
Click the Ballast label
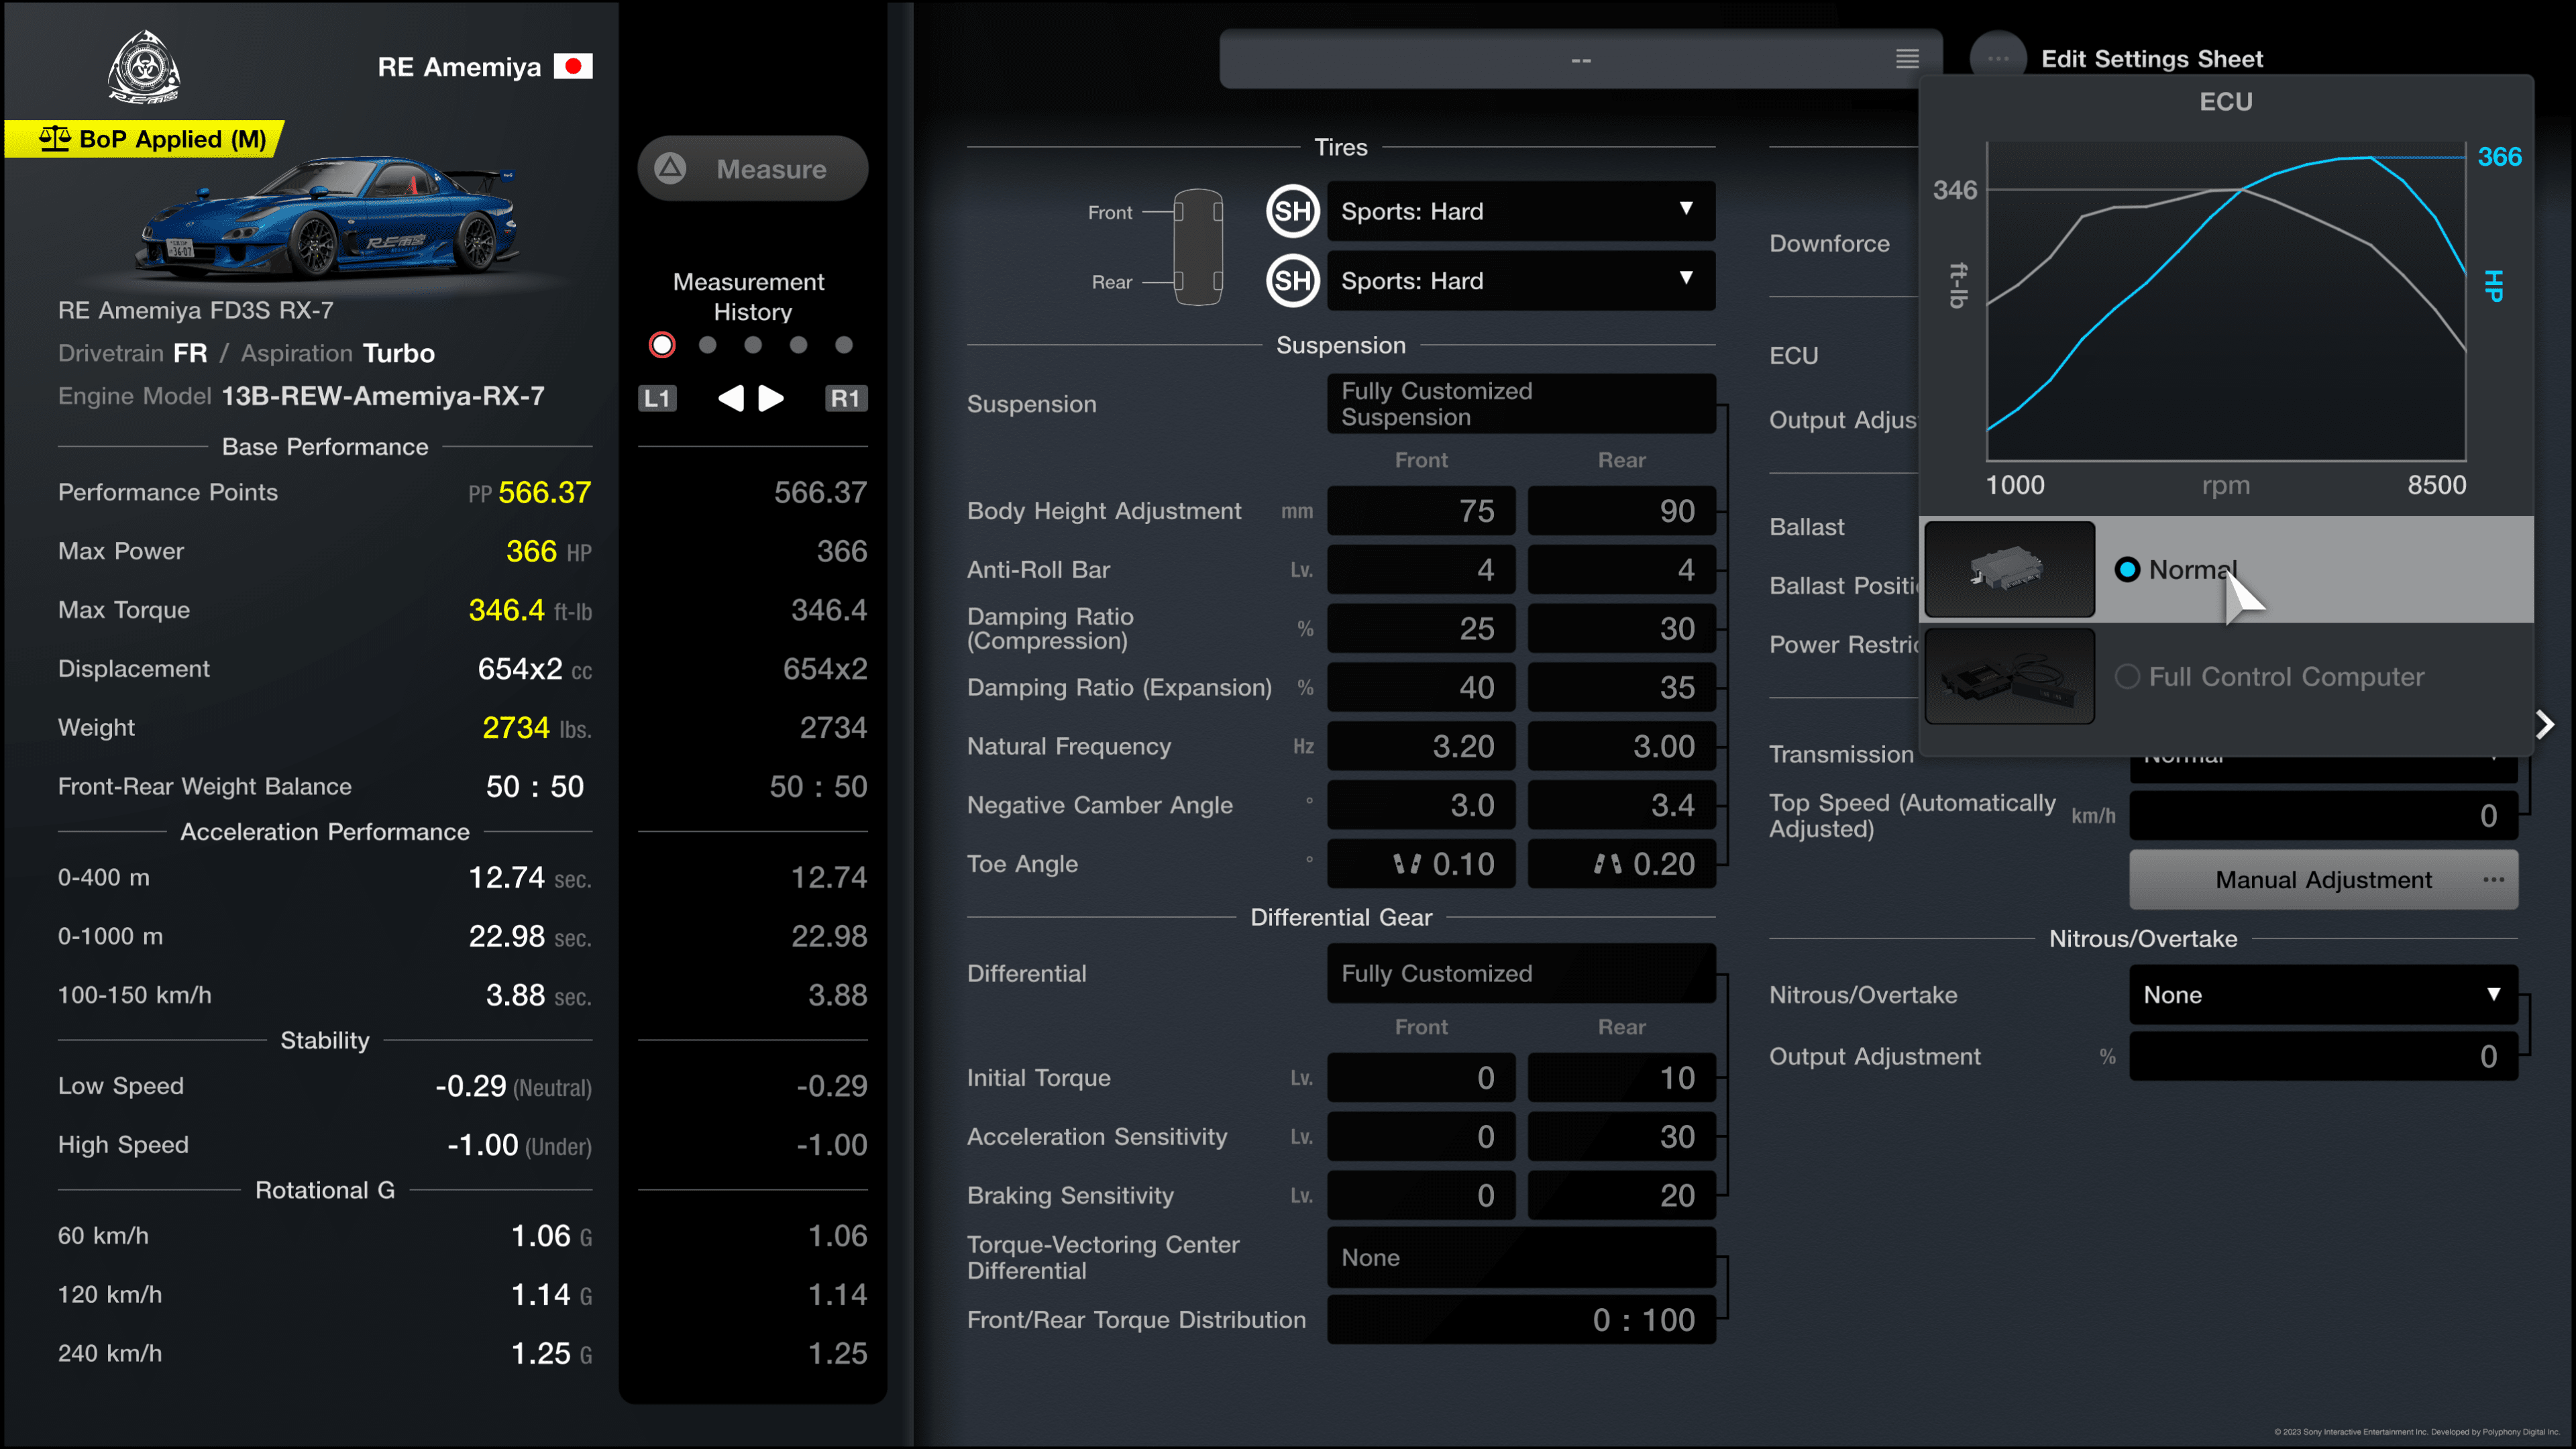tap(1806, 527)
